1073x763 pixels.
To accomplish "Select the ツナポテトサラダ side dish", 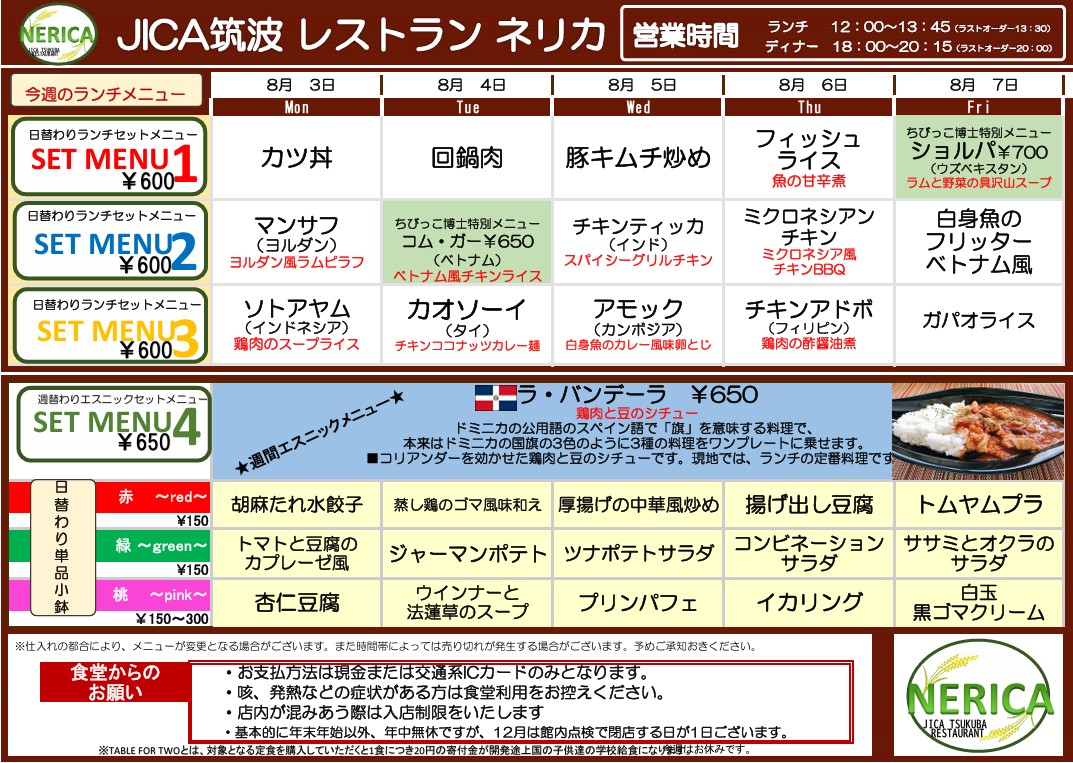I will coord(638,553).
